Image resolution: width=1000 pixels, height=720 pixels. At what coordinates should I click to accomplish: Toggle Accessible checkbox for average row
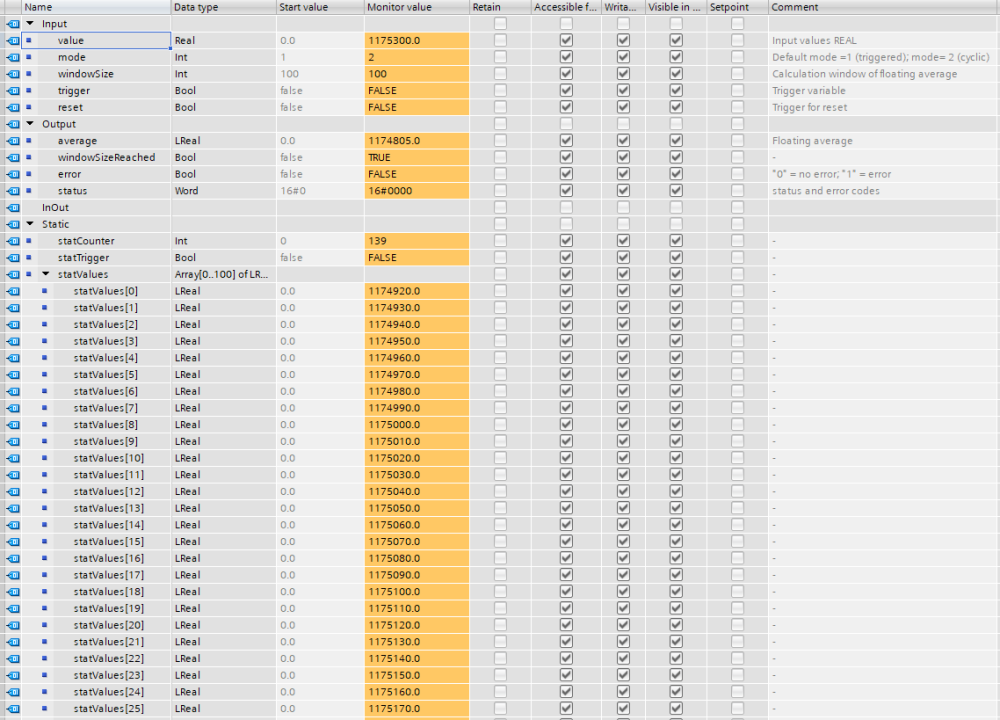[x=566, y=140]
